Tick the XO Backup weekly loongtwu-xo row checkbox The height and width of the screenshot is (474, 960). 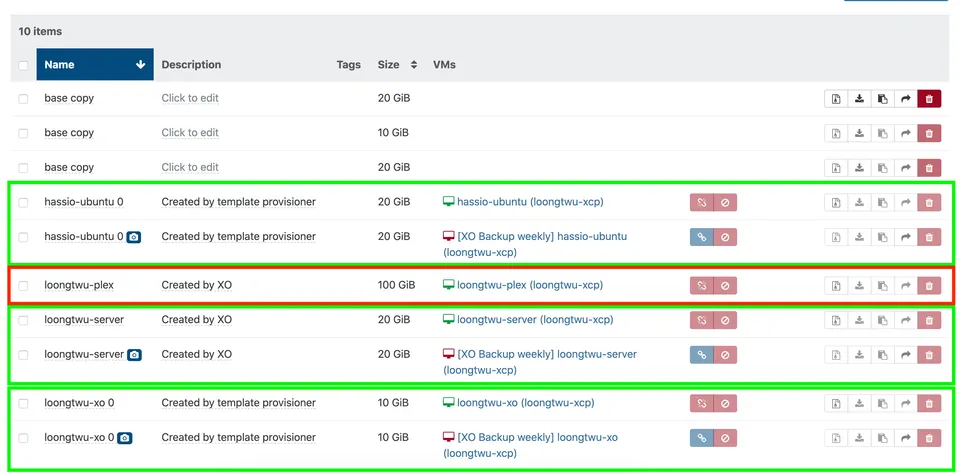(x=23, y=438)
